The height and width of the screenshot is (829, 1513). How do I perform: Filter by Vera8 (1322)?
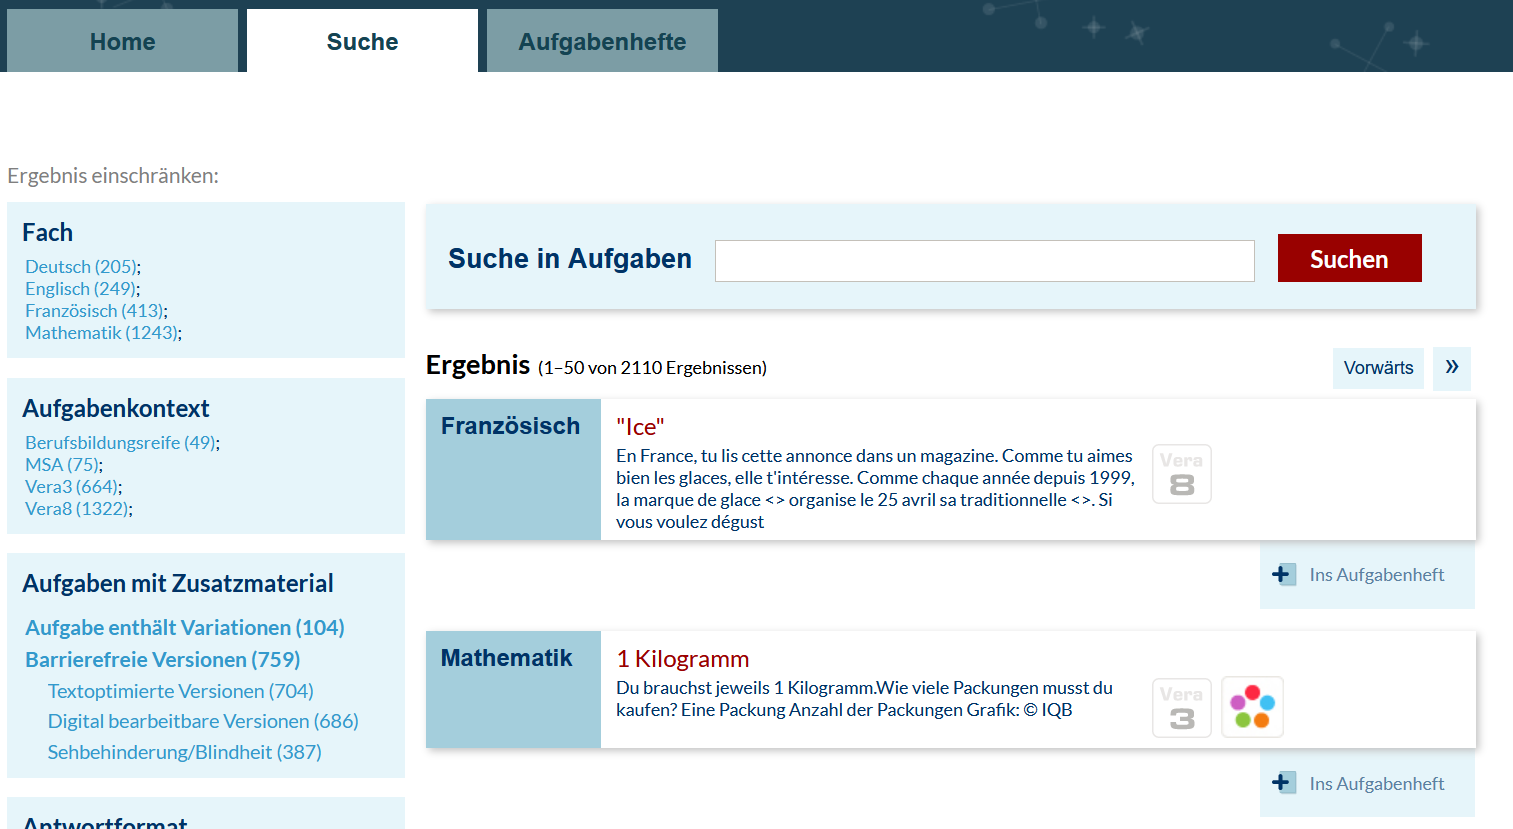77,509
